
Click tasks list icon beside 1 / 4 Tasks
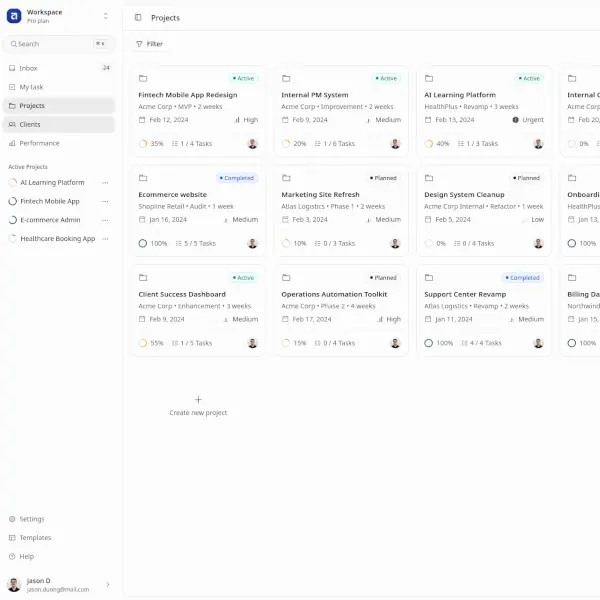(175, 144)
